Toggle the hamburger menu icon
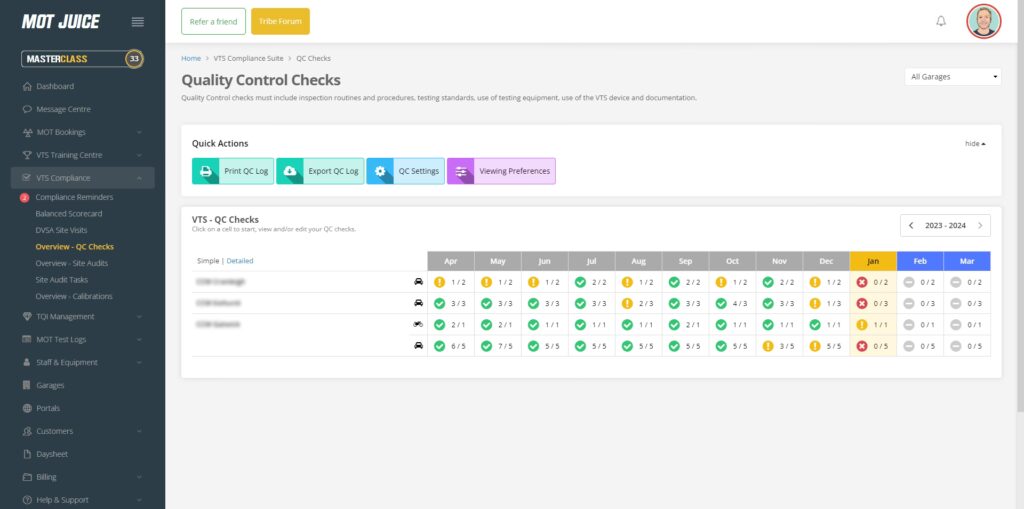This screenshot has width=1024, height=509. click(x=138, y=22)
